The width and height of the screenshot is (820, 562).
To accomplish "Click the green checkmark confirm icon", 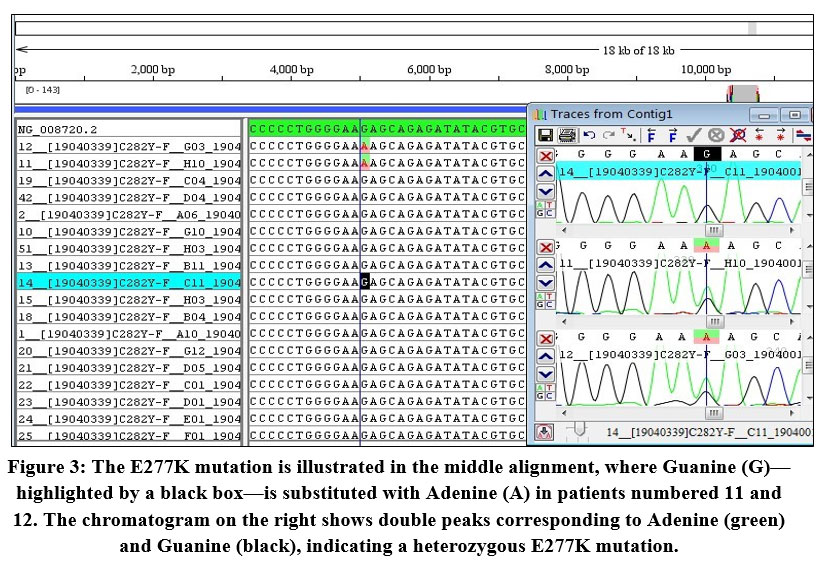I will [x=693, y=135].
